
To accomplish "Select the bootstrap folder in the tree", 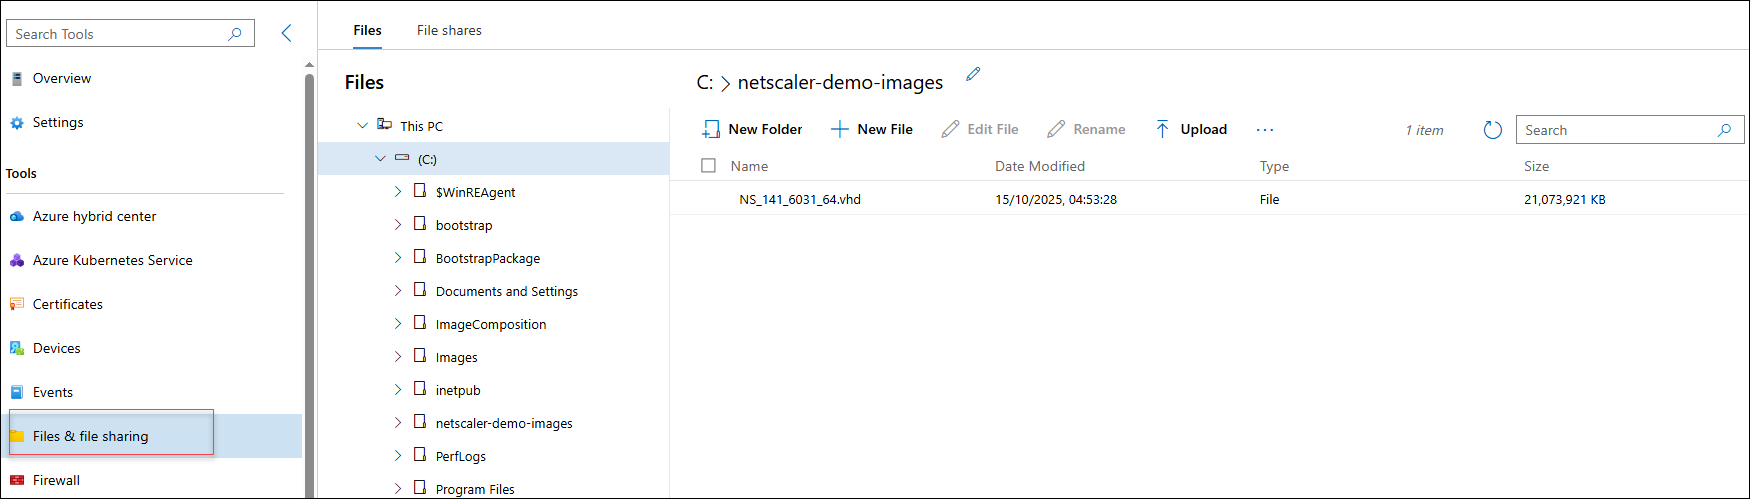I will [x=464, y=225].
